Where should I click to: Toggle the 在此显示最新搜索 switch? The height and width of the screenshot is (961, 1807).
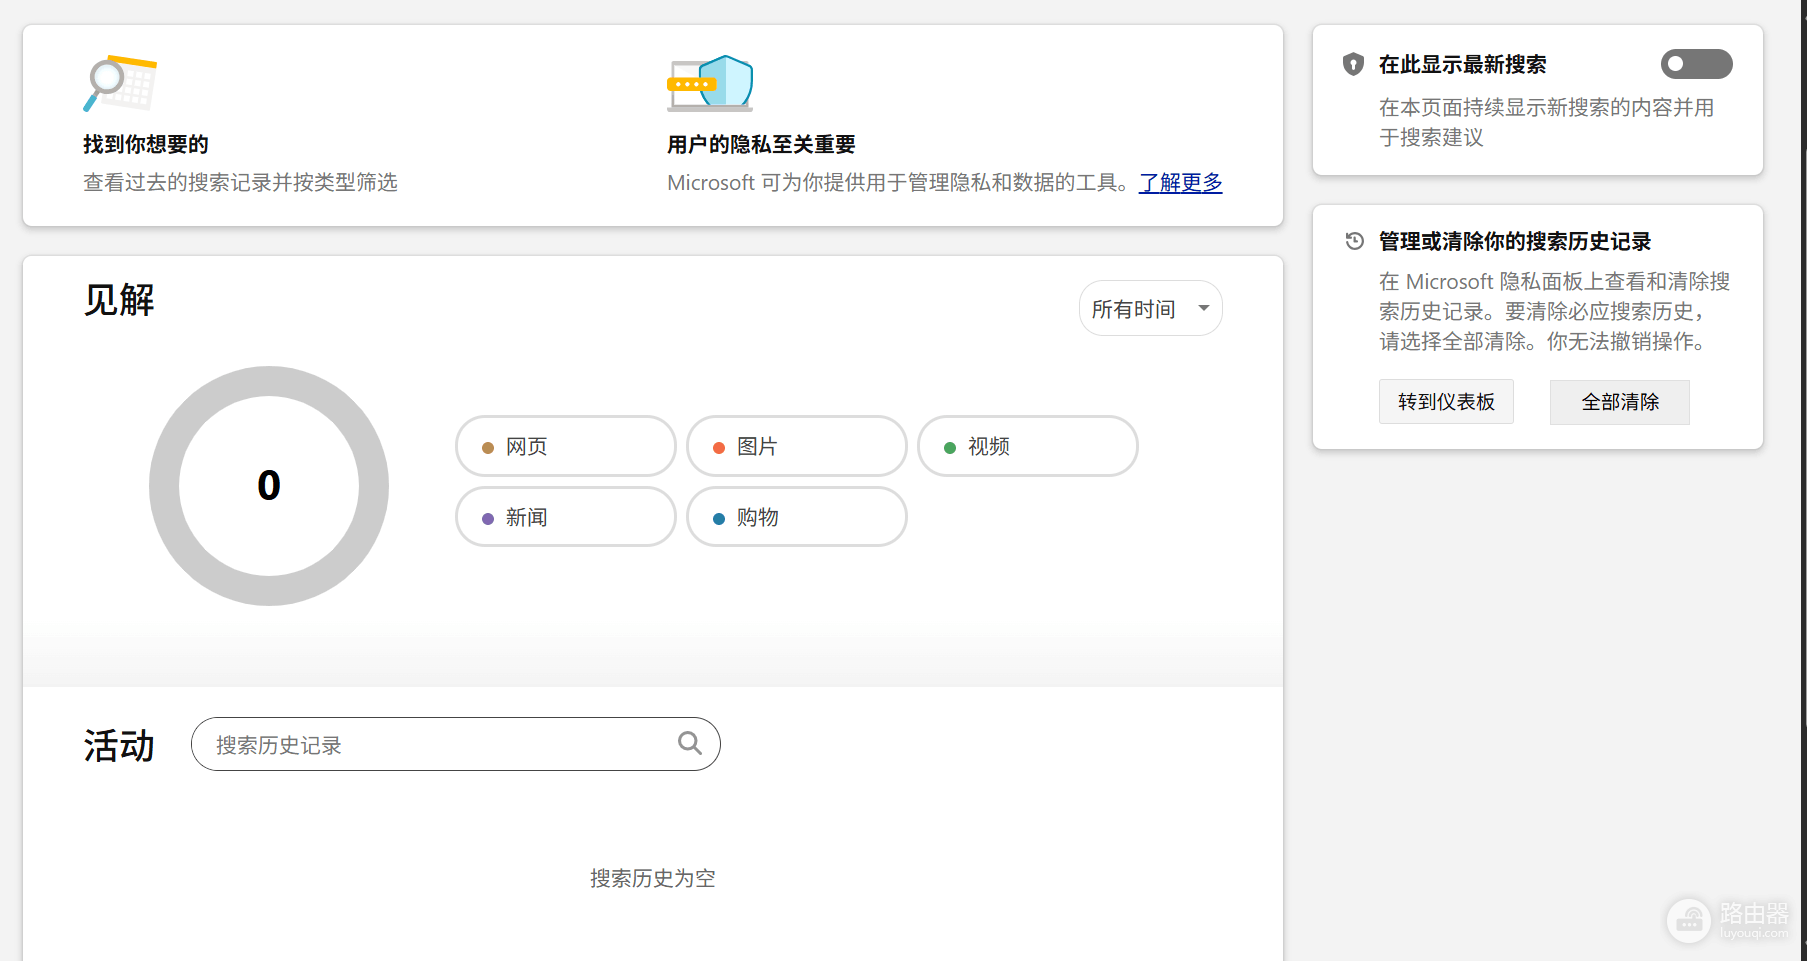(x=1696, y=64)
